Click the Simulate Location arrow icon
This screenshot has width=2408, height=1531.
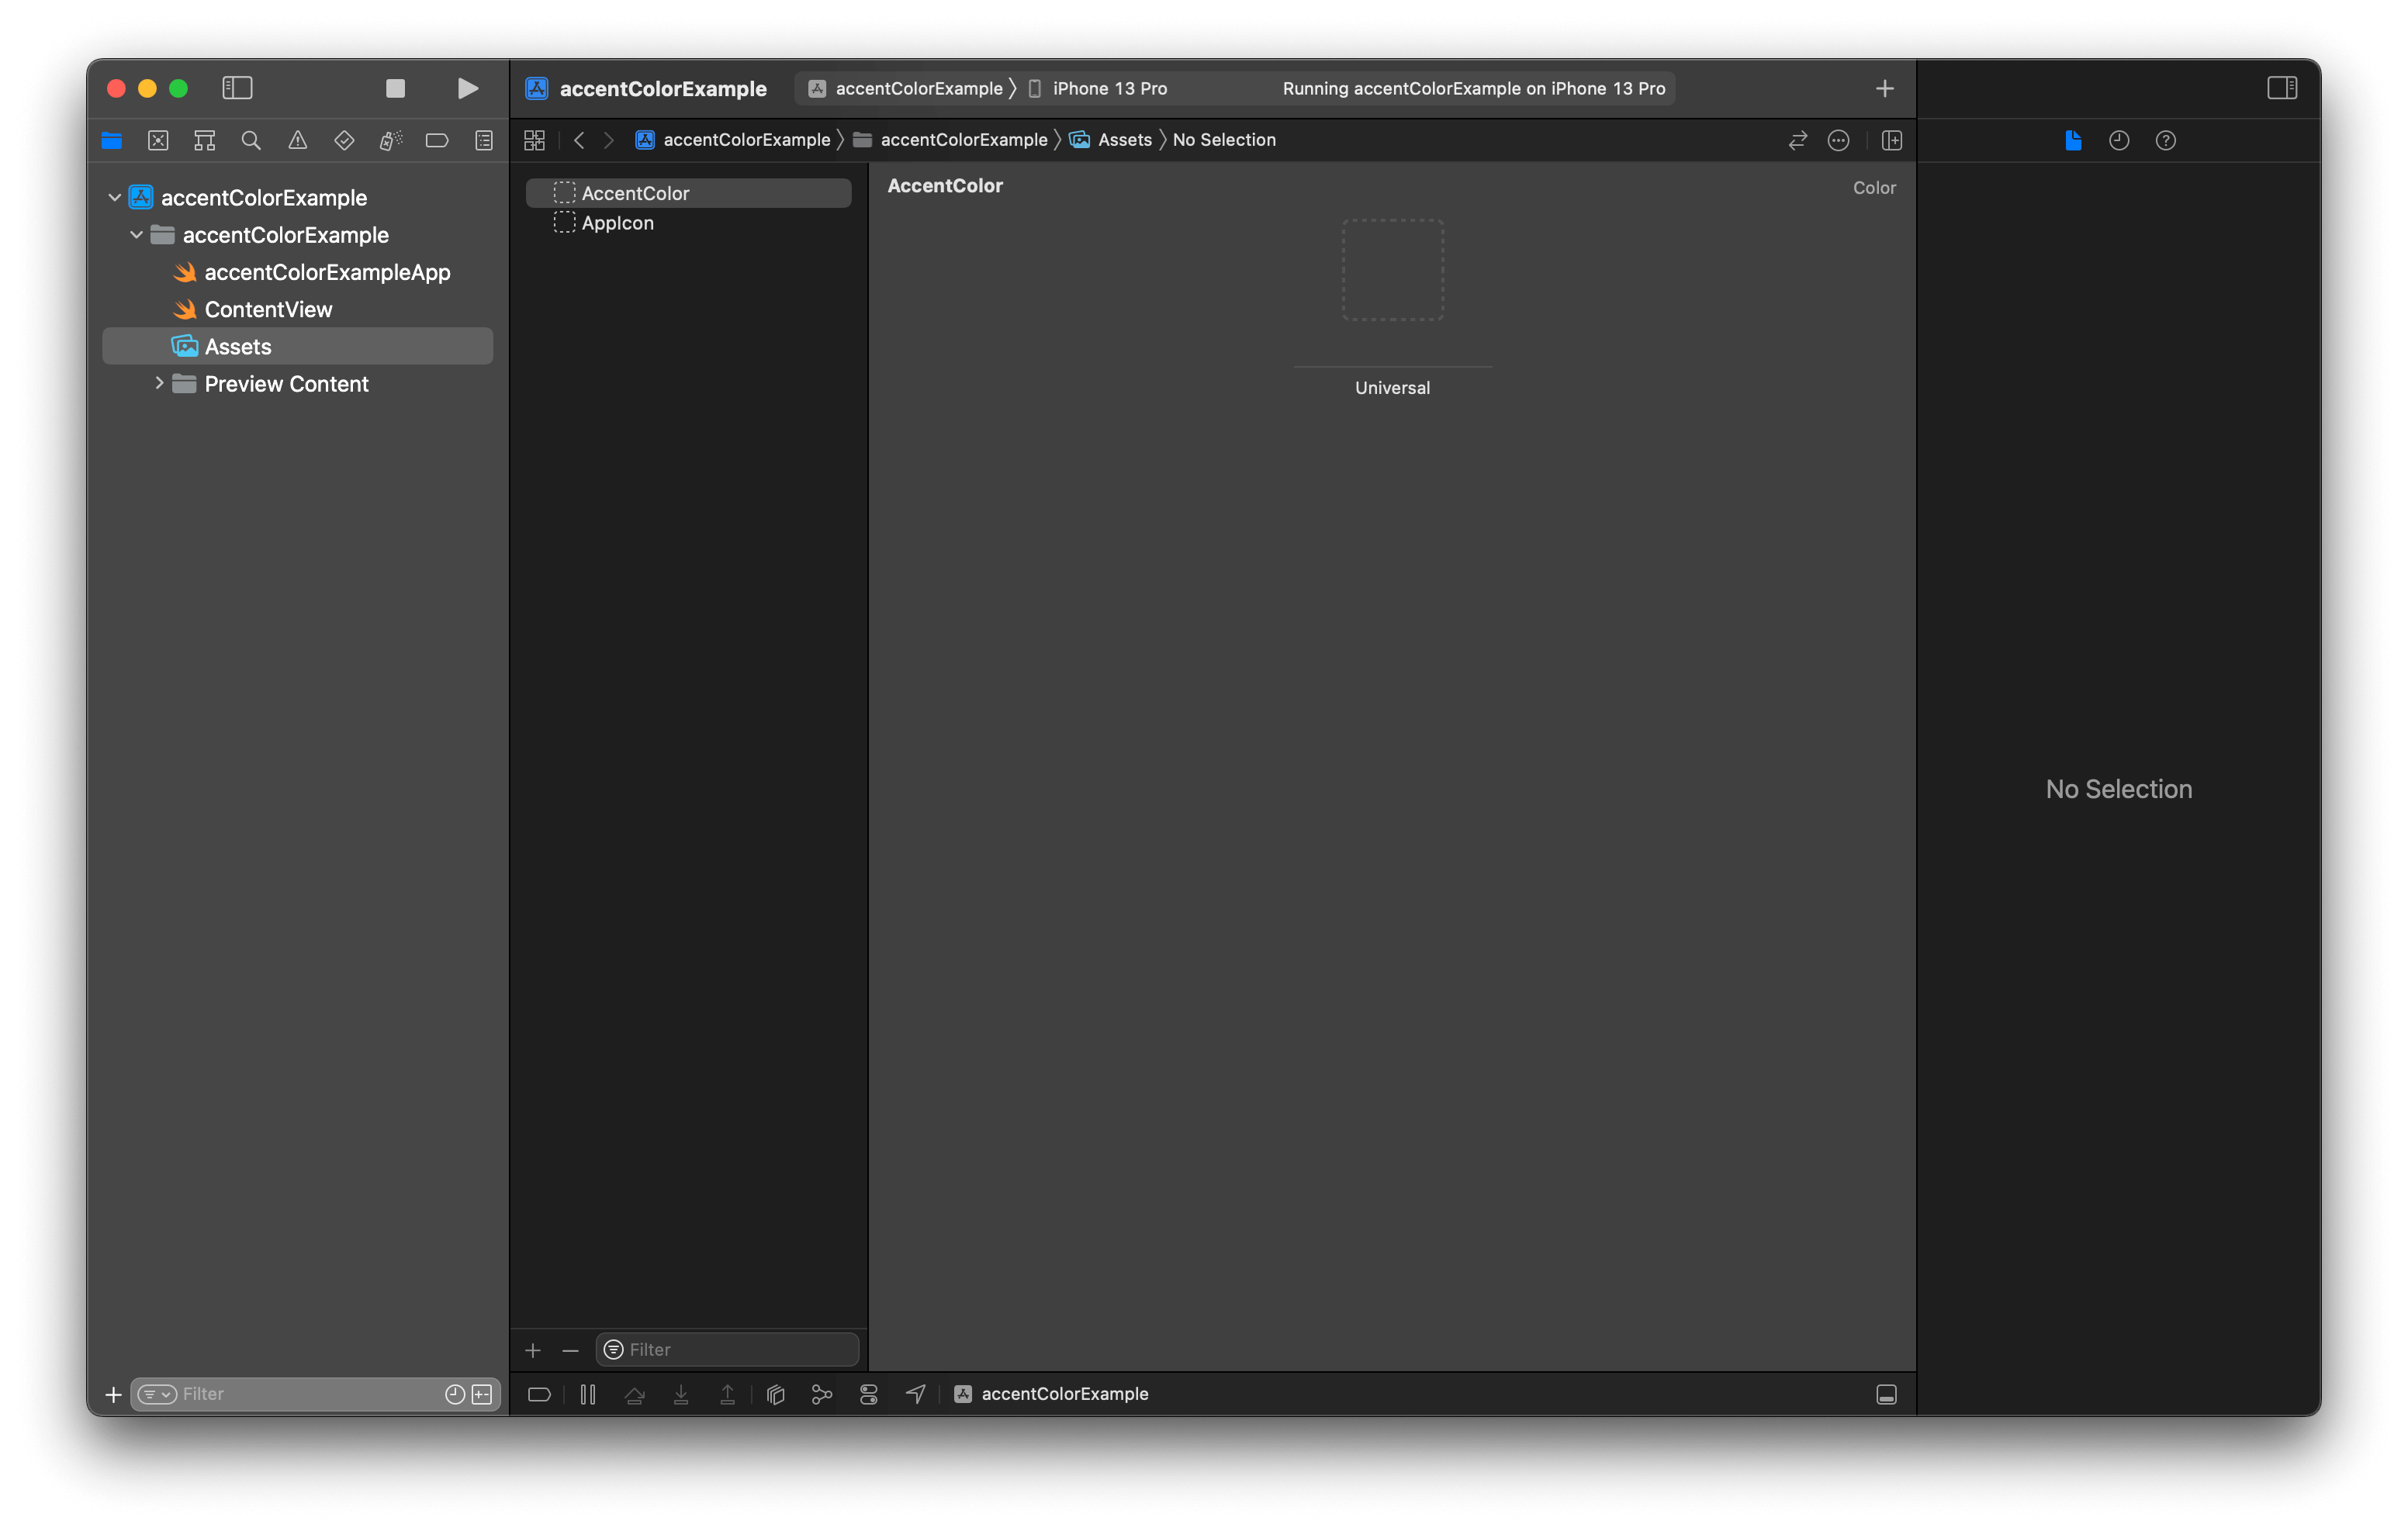coord(915,1394)
